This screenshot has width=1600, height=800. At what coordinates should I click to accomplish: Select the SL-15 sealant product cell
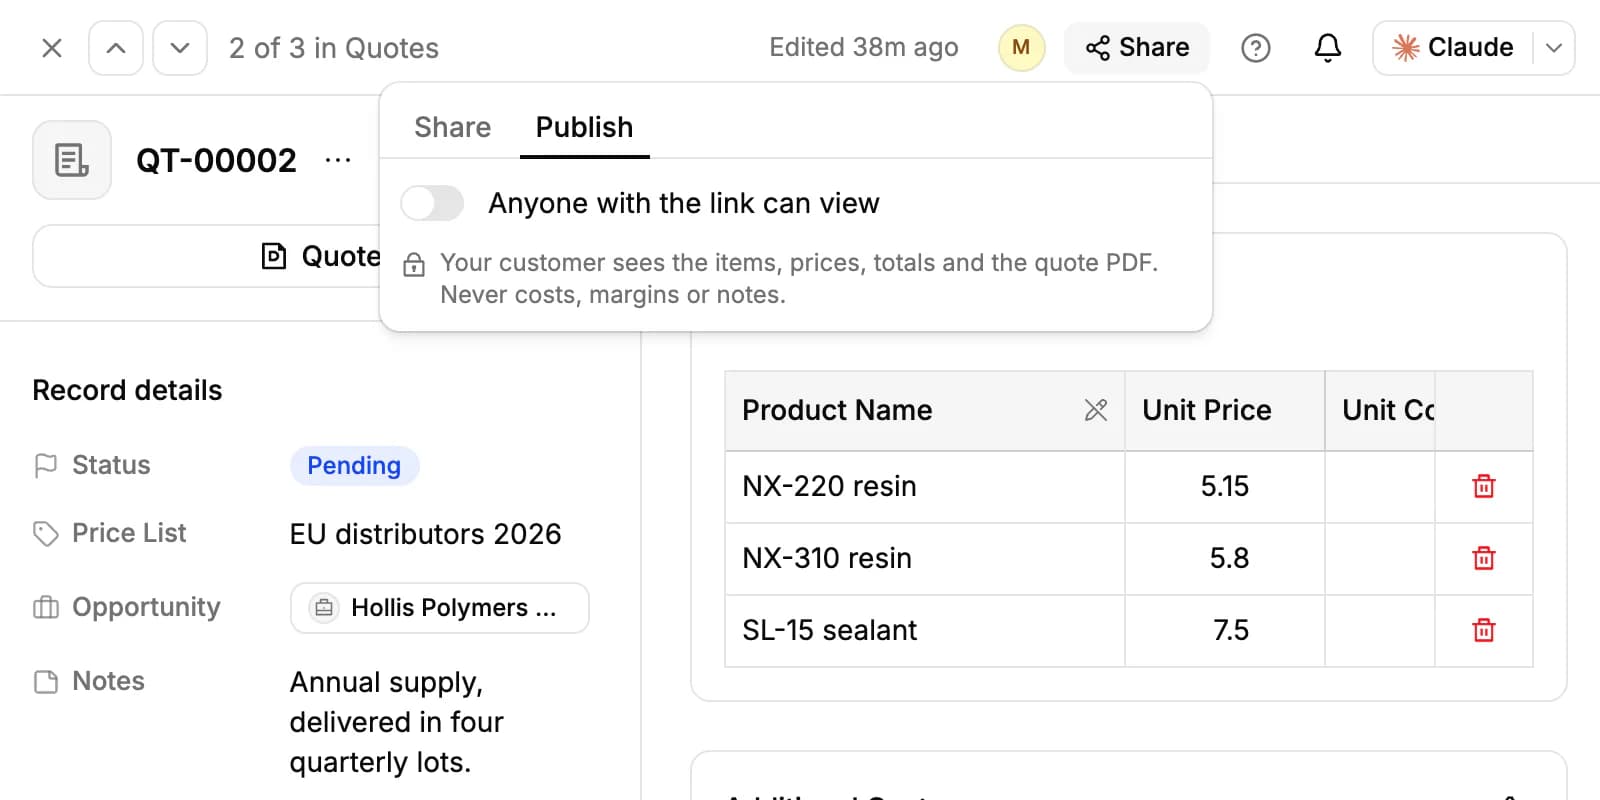pyautogui.click(x=925, y=631)
